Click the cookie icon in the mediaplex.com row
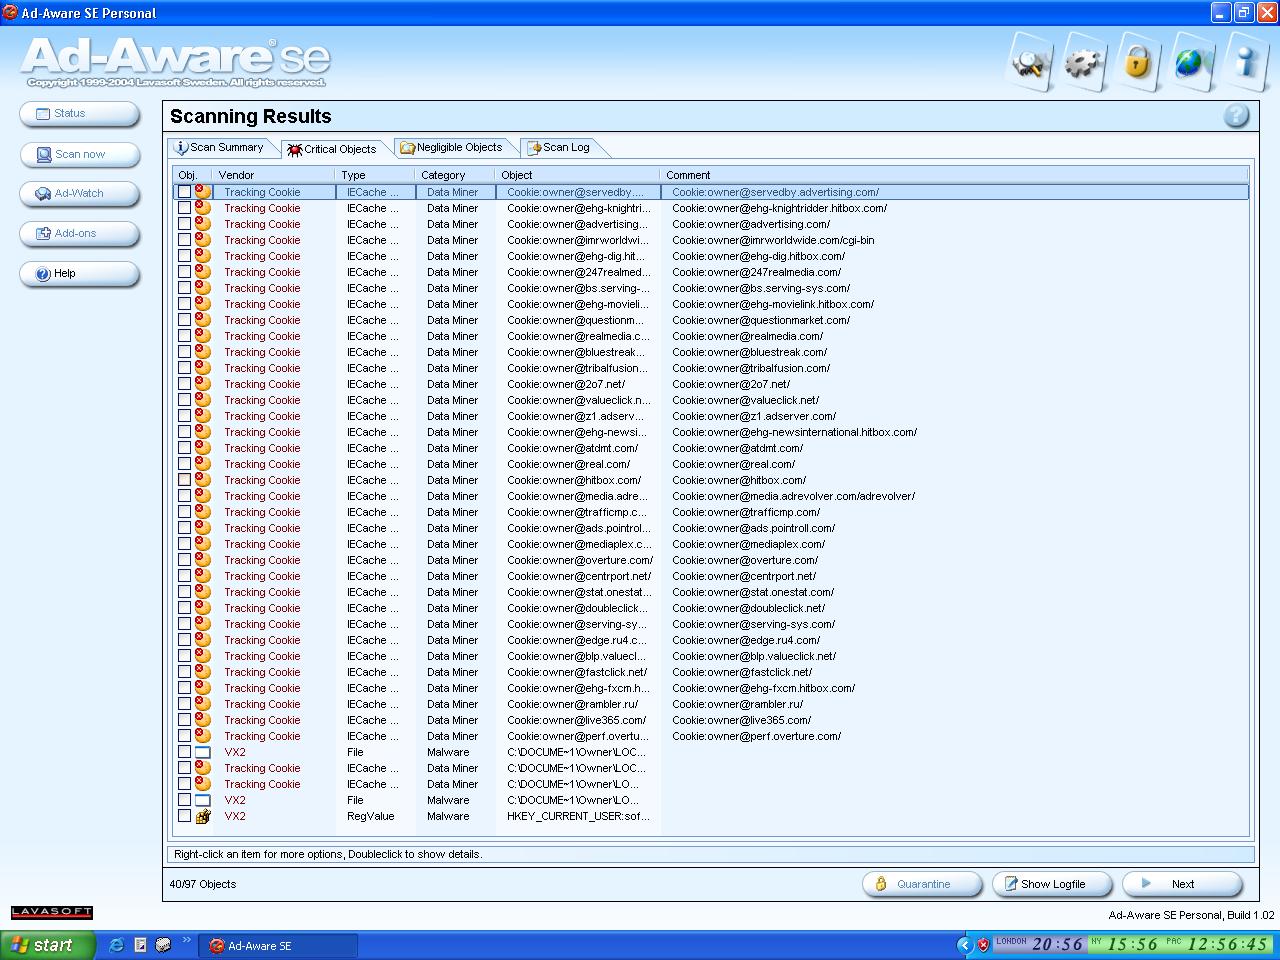 (x=202, y=543)
